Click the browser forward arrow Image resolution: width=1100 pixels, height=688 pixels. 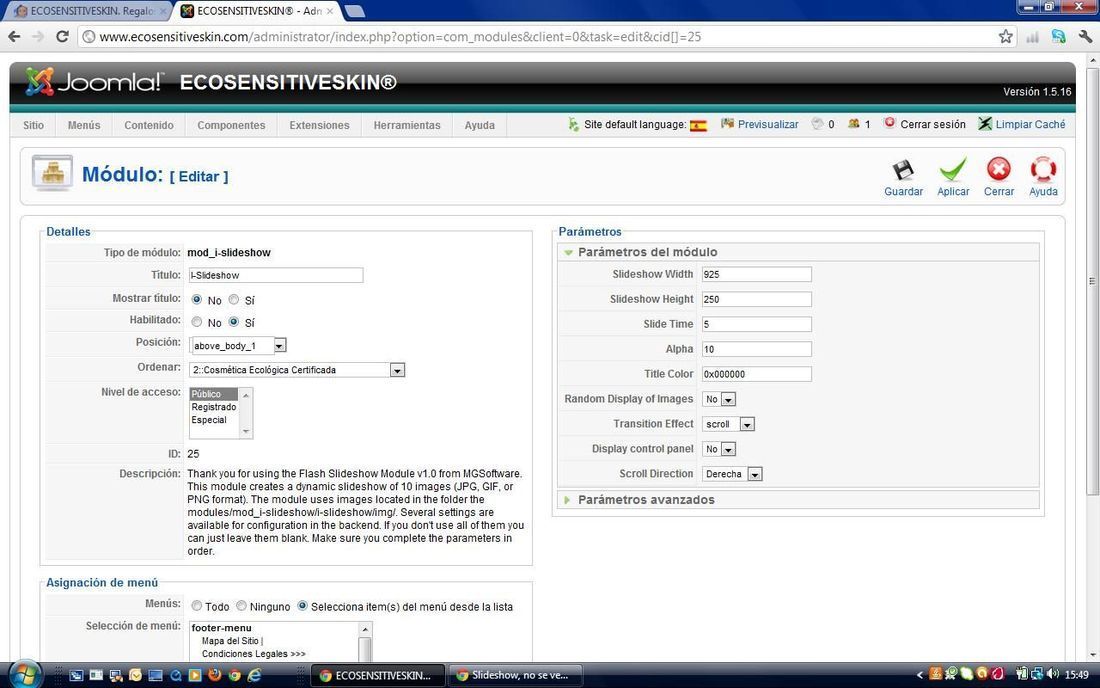[38, 36]
